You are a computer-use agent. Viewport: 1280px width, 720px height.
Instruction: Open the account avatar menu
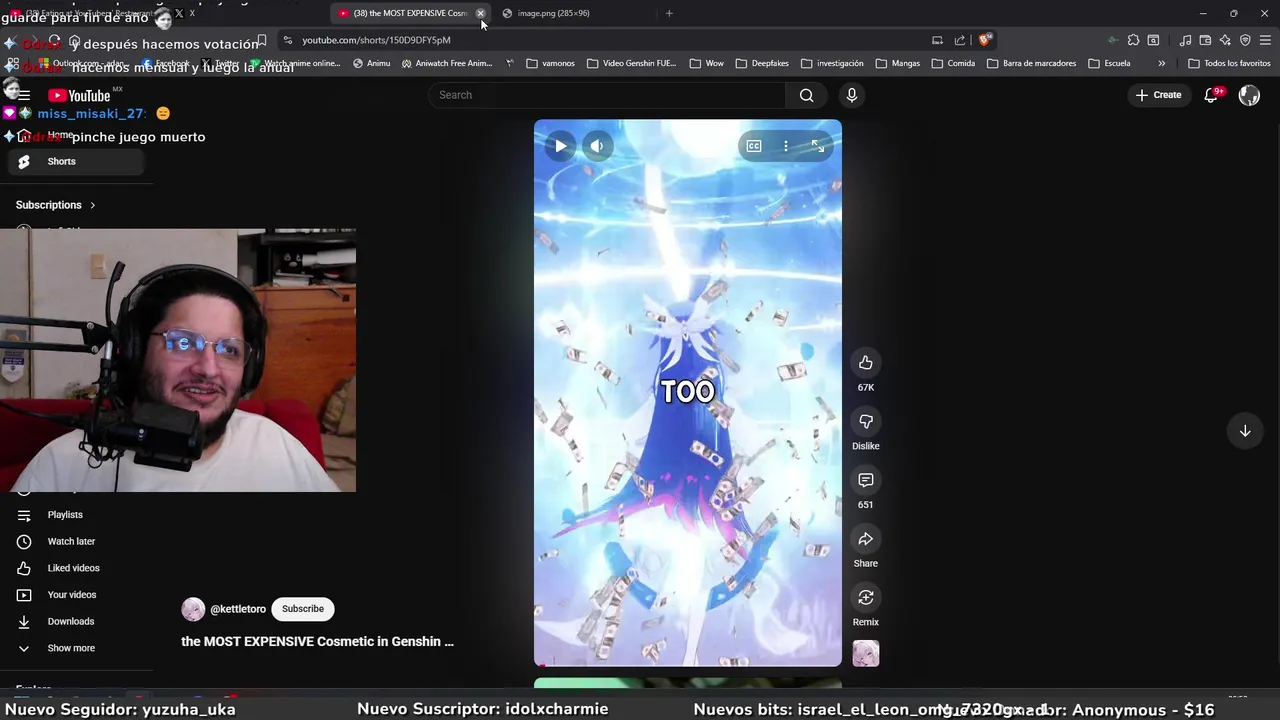click(x=1249, y=95)
